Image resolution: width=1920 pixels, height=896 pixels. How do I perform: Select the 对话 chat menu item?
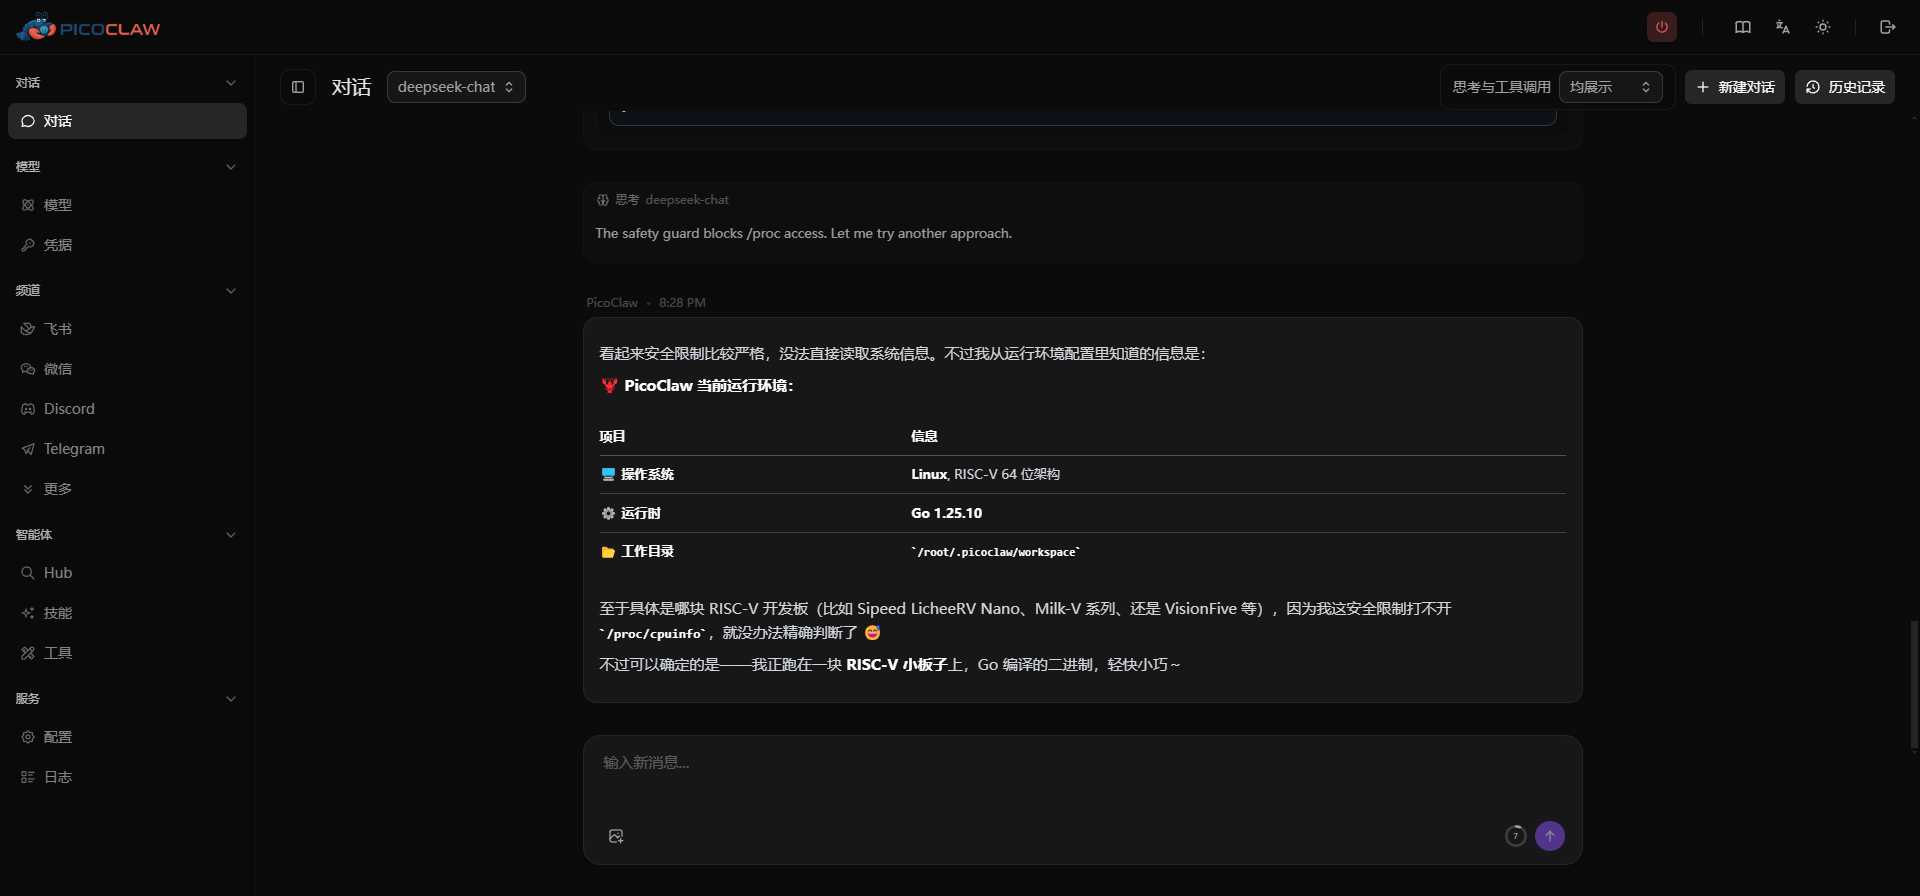point(127,121)
